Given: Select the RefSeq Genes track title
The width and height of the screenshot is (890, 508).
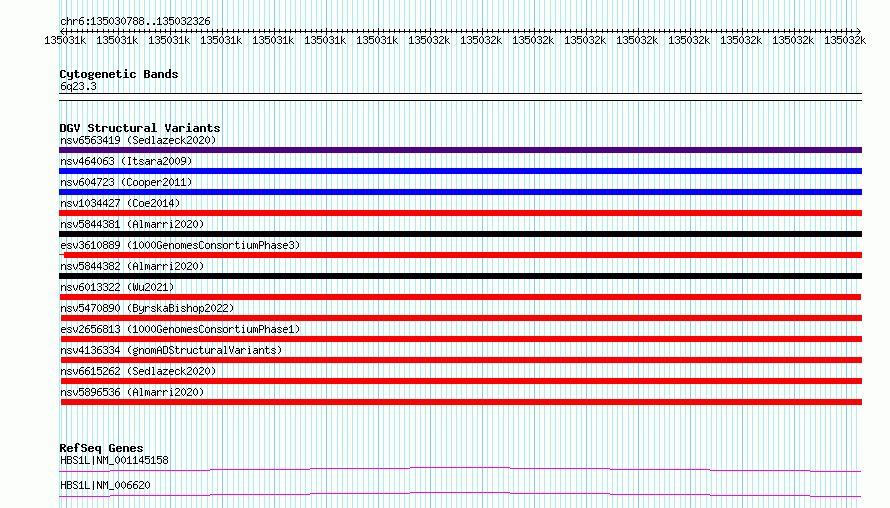Looking at the screenshot, I should (101, 448).
